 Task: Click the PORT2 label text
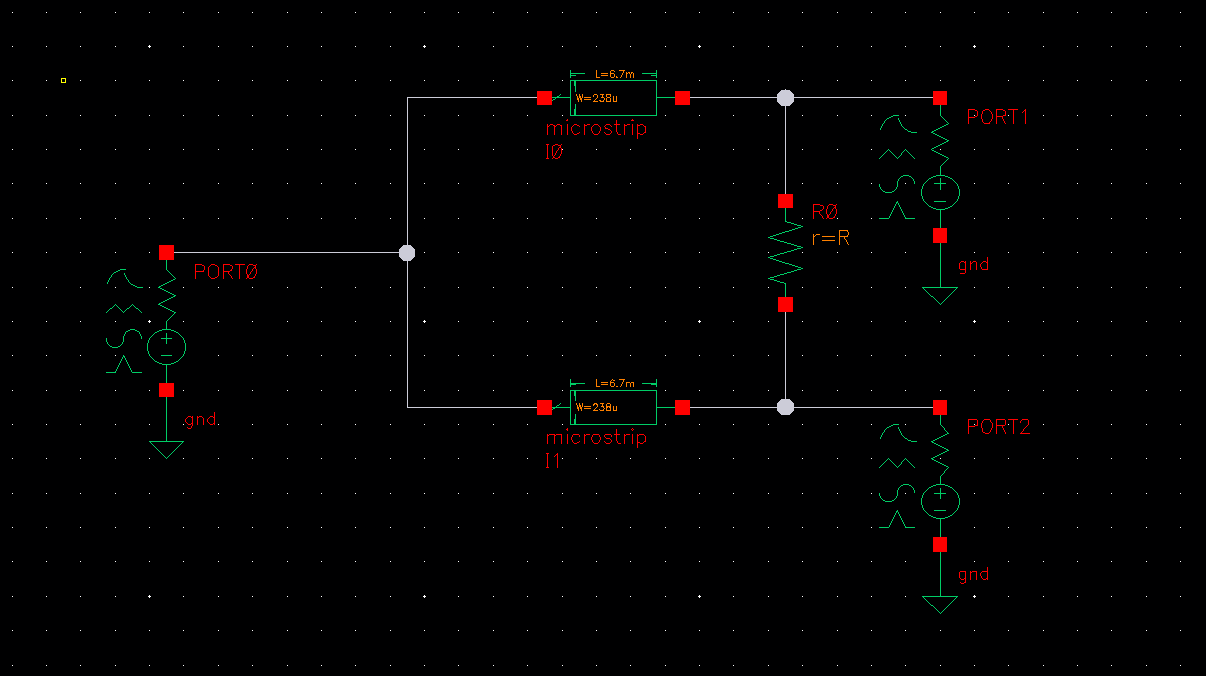[x=998, y=427]
